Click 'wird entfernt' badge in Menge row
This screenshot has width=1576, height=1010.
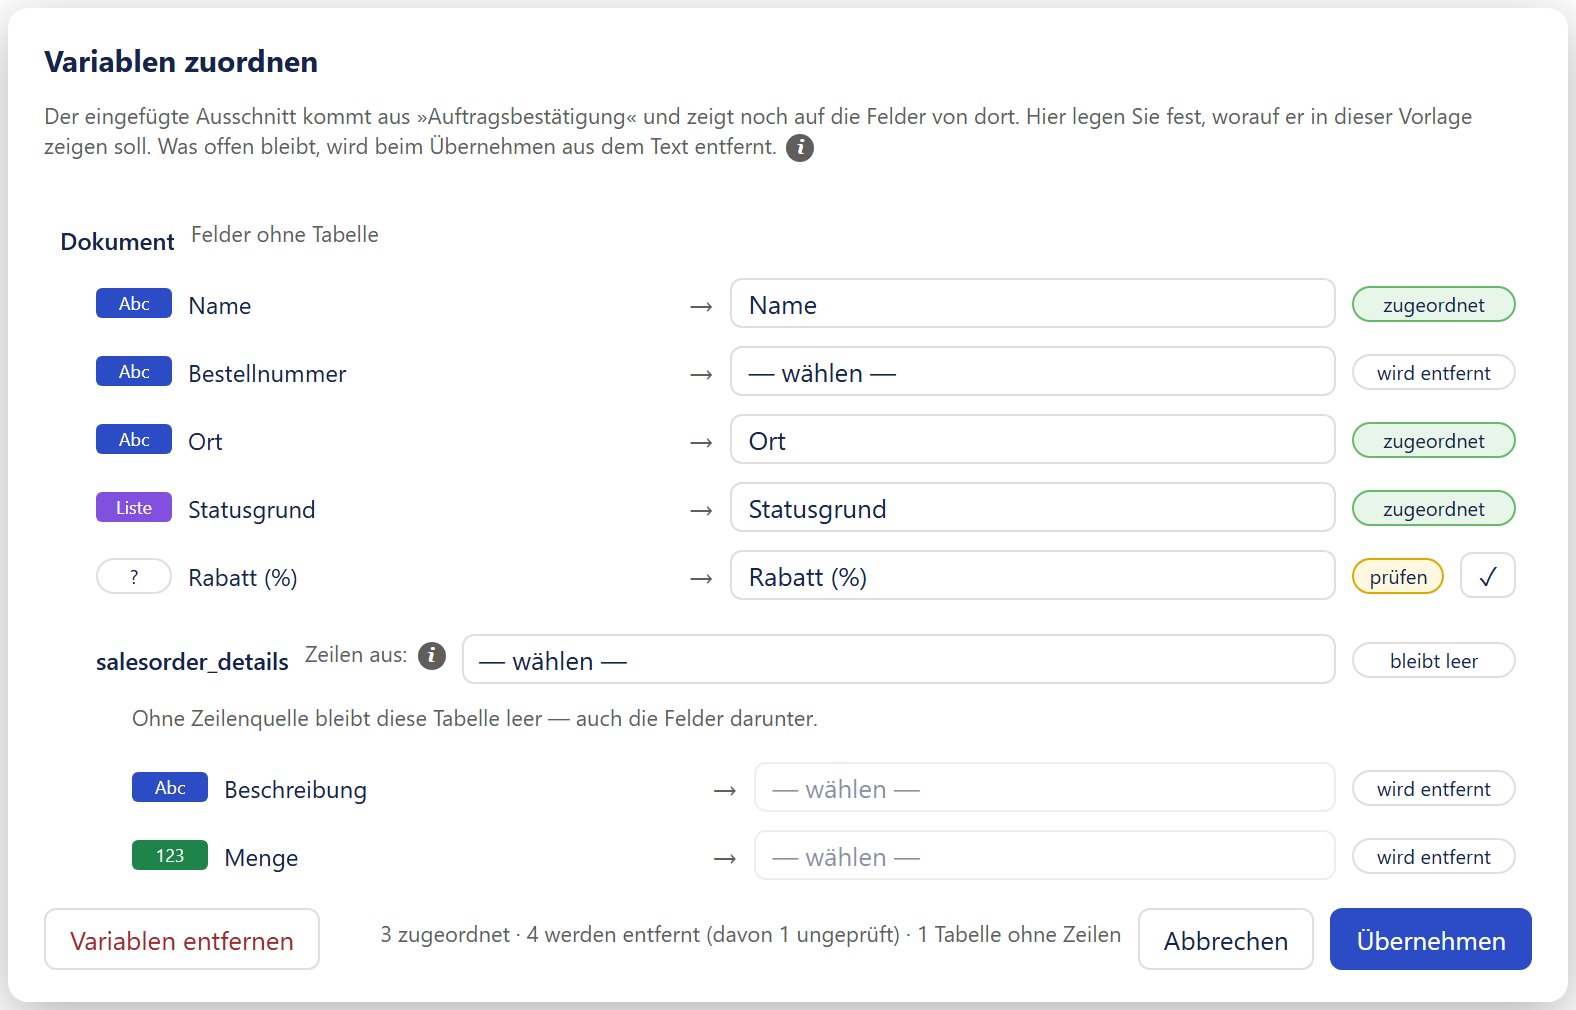[1434, 857]
